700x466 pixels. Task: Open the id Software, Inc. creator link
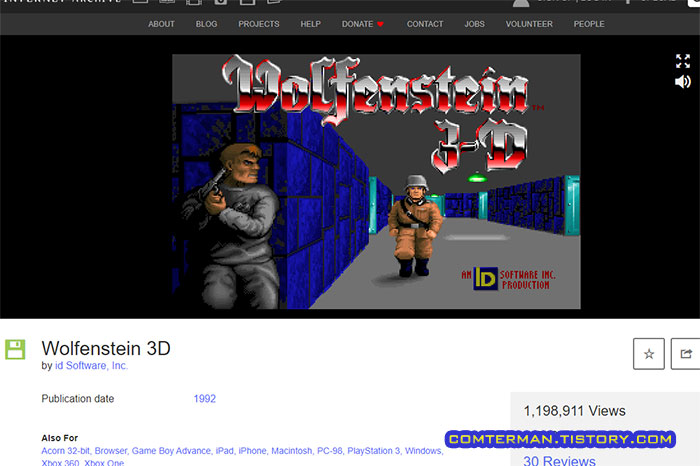pyautogui.click(x=91, y=366)
